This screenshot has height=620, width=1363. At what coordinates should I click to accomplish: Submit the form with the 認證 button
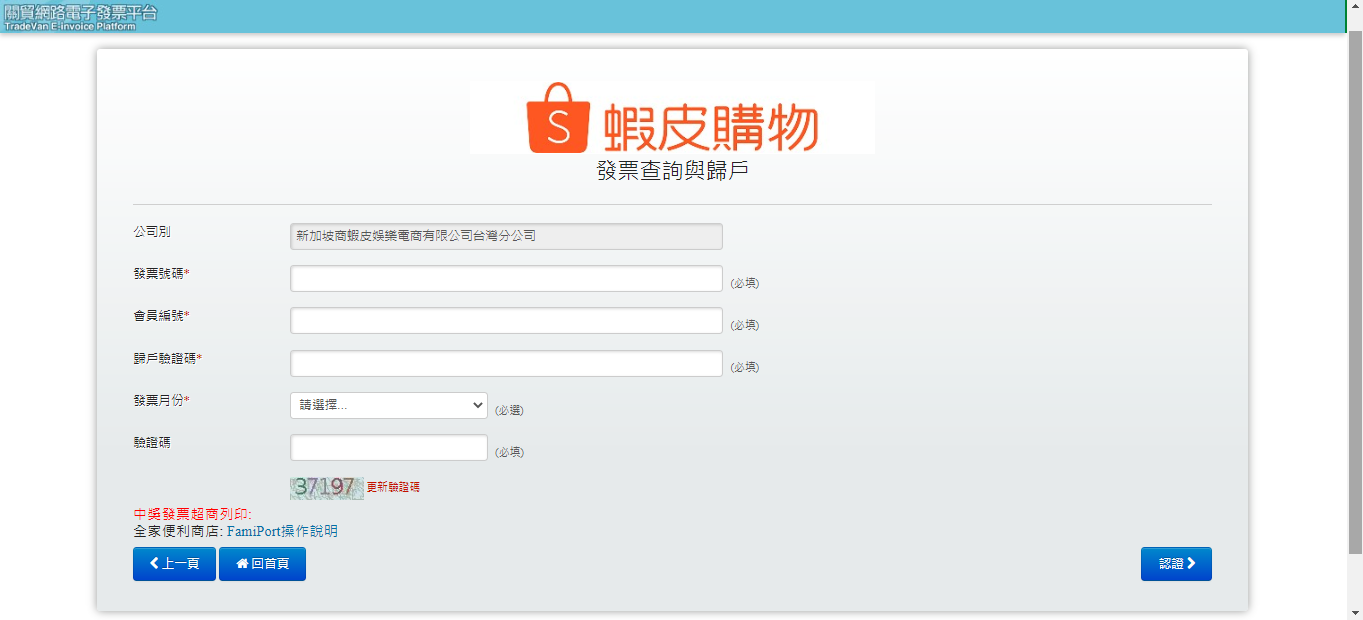click(x=1175, y=564)
